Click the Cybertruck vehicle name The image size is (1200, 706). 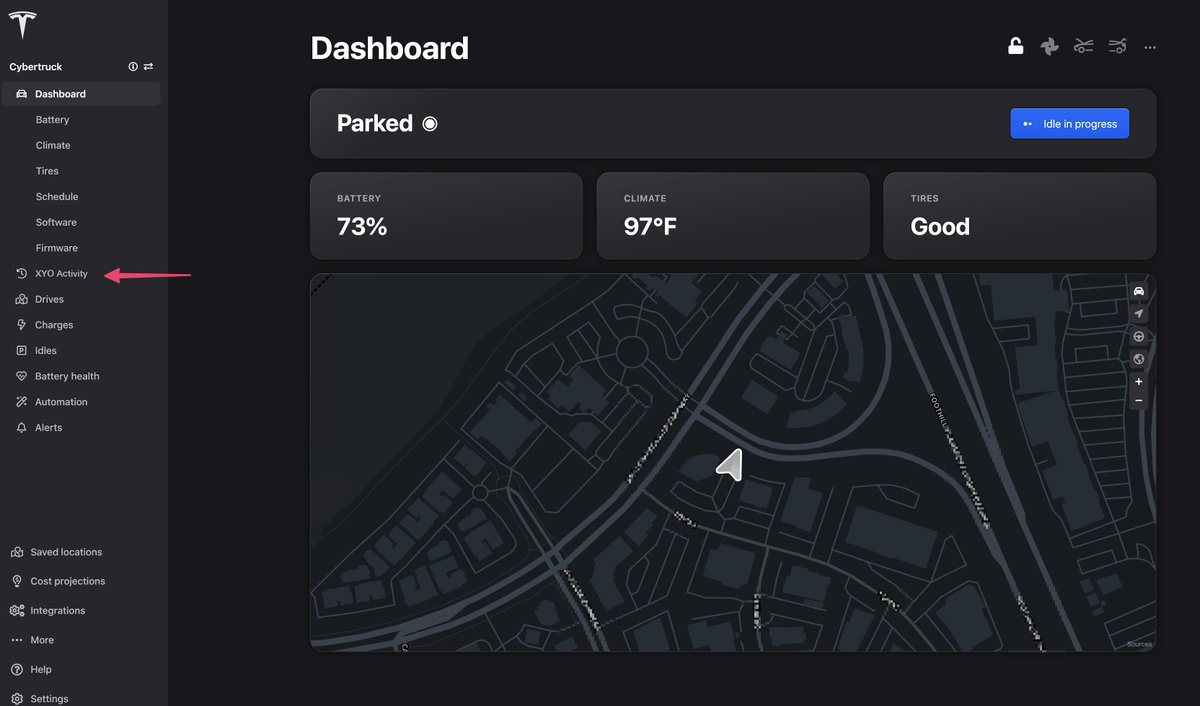tap(36, 67)
